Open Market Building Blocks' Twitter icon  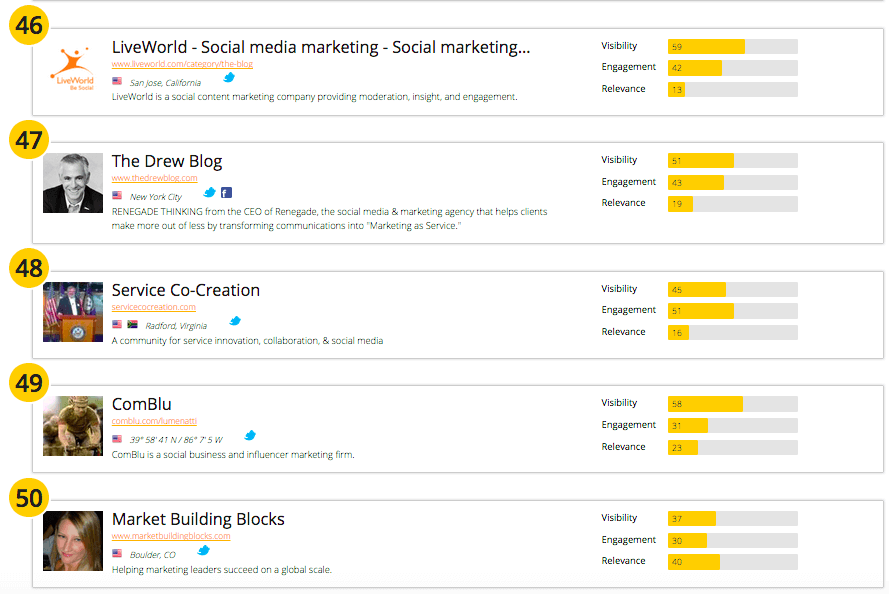[x=203, y=550]
